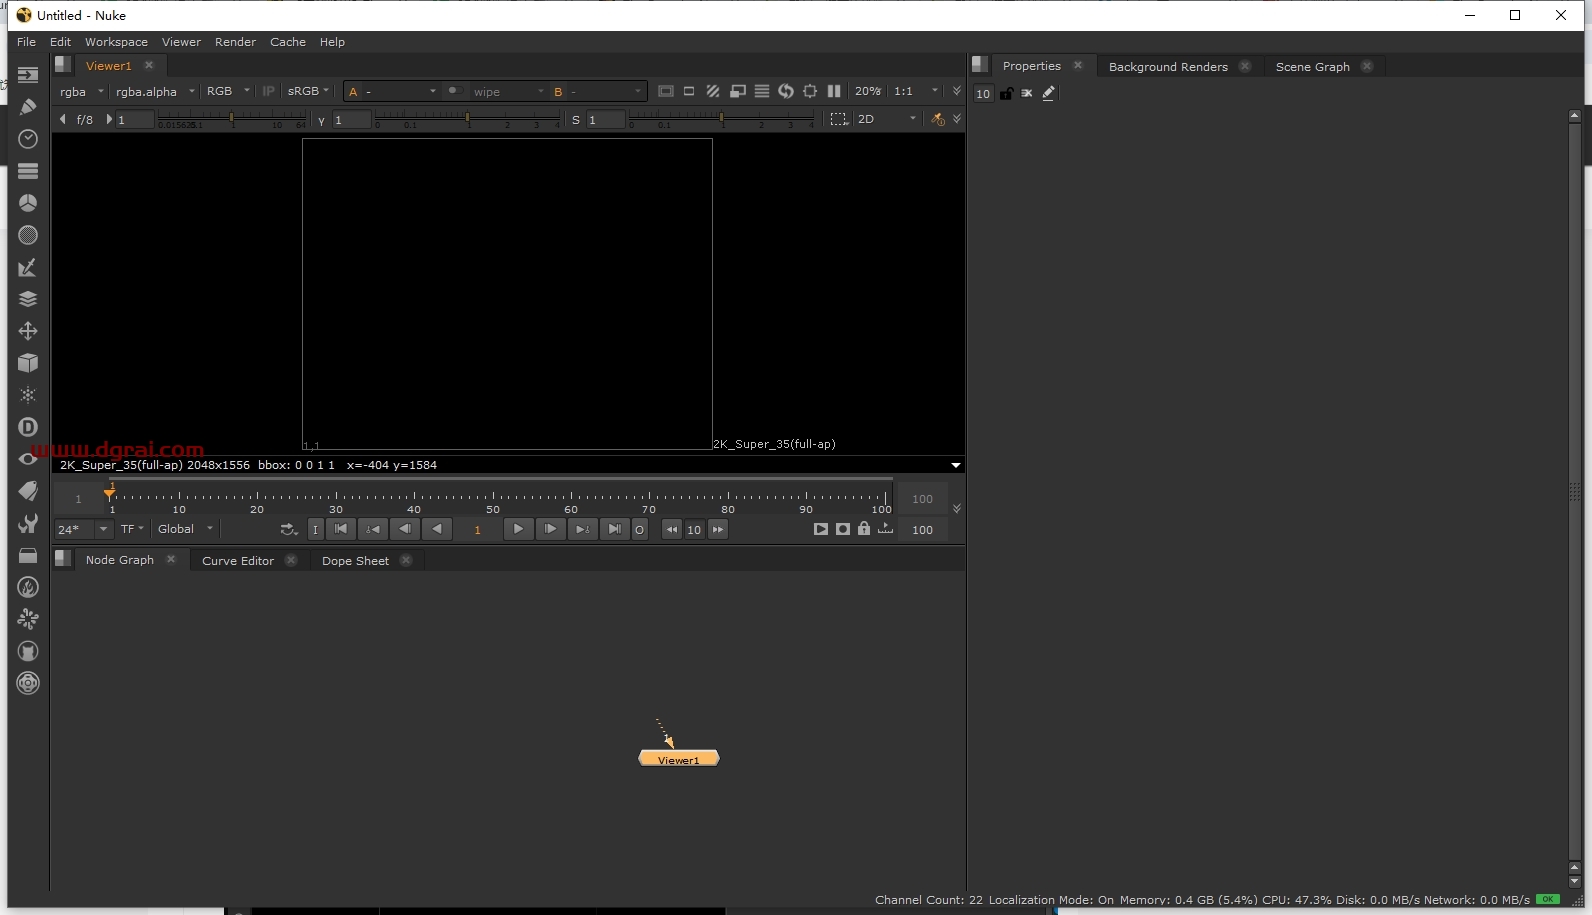The image size is (1592, 915).
Task: Click the go to last frame button
Action: [x=614, y=529]
